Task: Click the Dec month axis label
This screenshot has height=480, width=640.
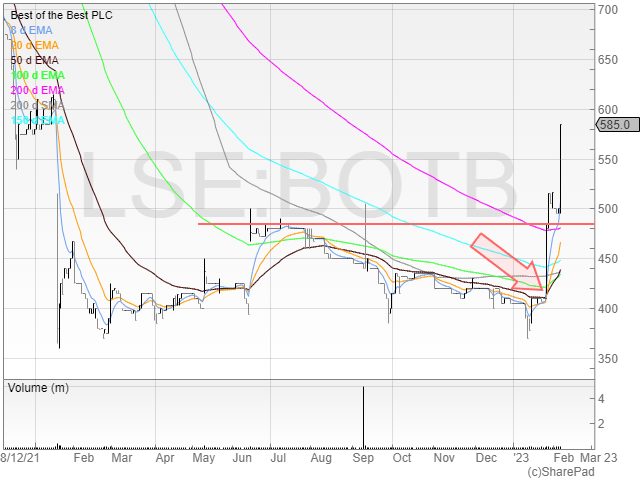Action: coord(486,458)
